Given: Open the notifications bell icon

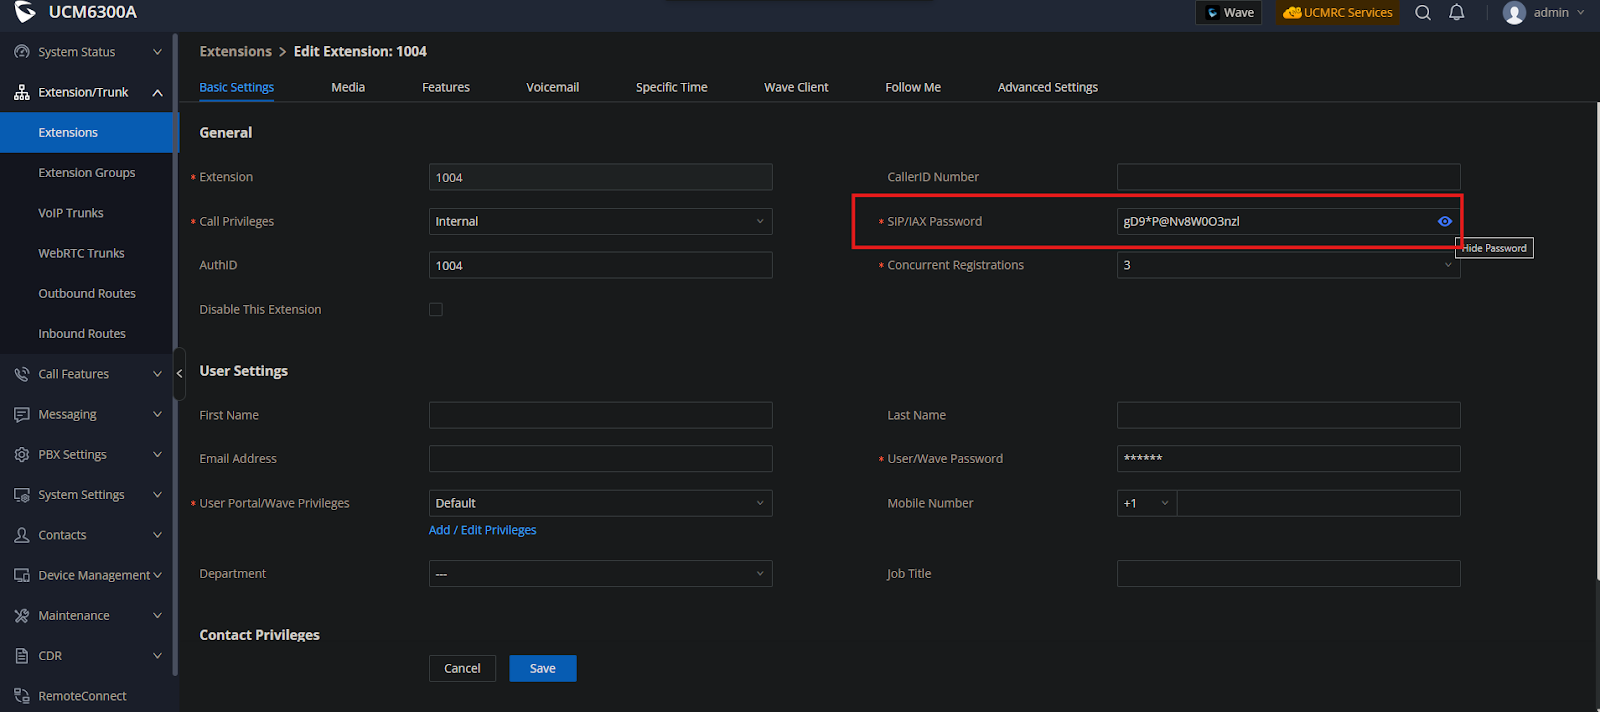Looking at the screenshot, I should tap(1457, 13).
